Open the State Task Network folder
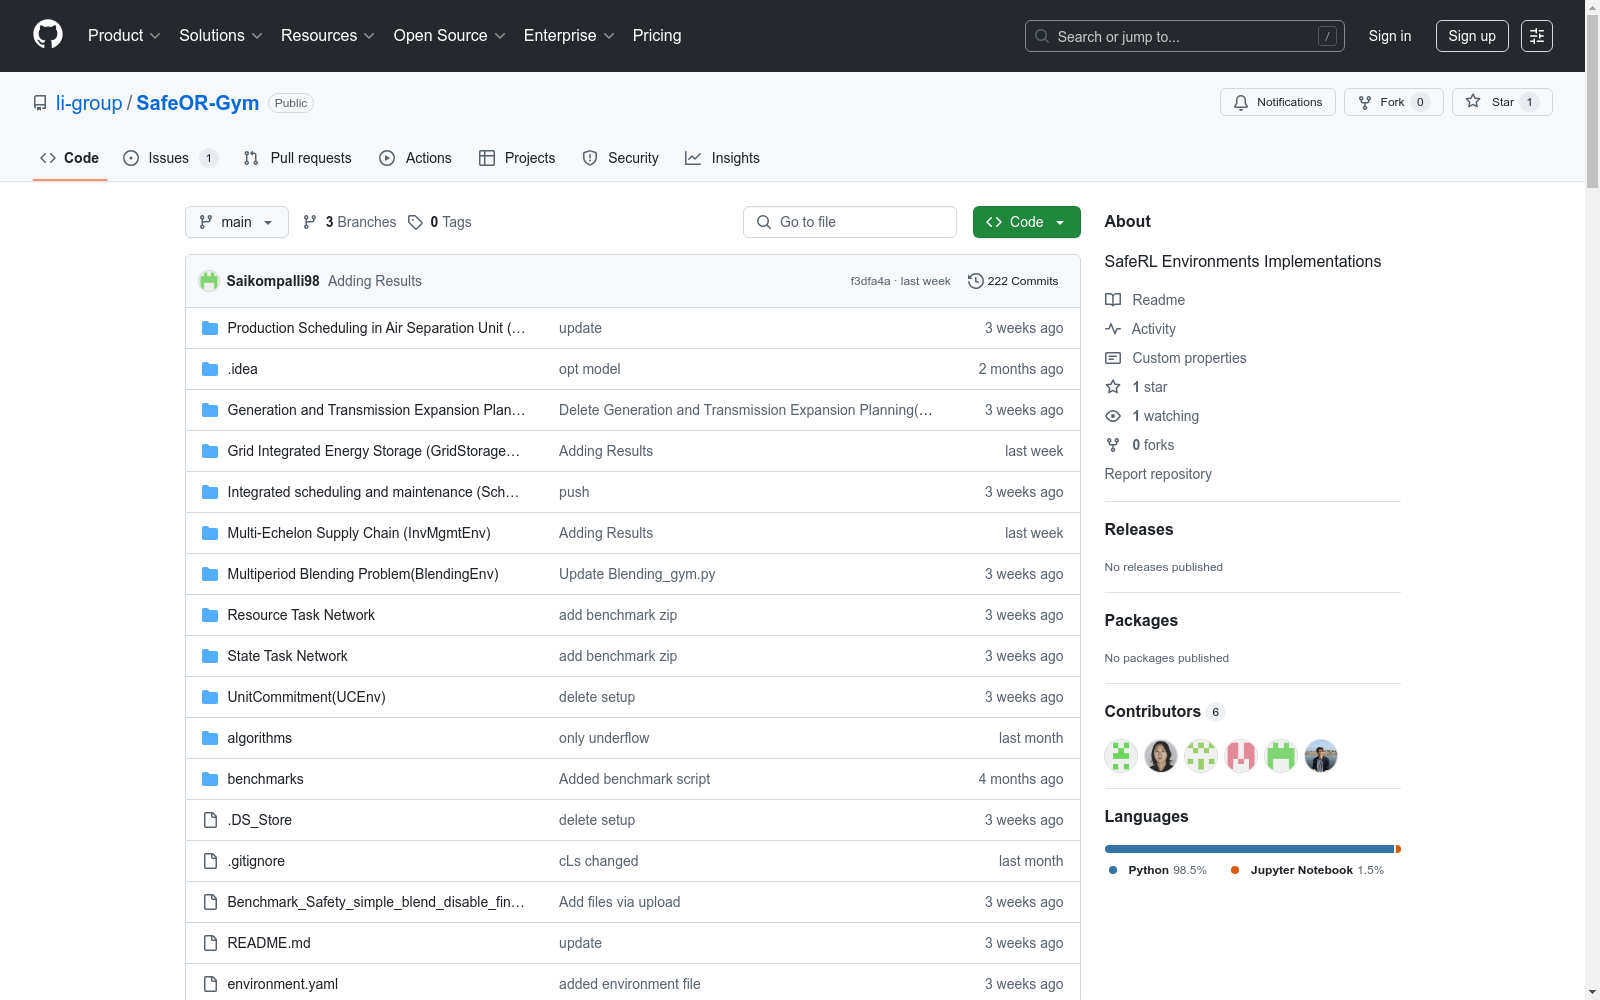This screenshot has height=1000, width=1600. [x=288, y=656]
